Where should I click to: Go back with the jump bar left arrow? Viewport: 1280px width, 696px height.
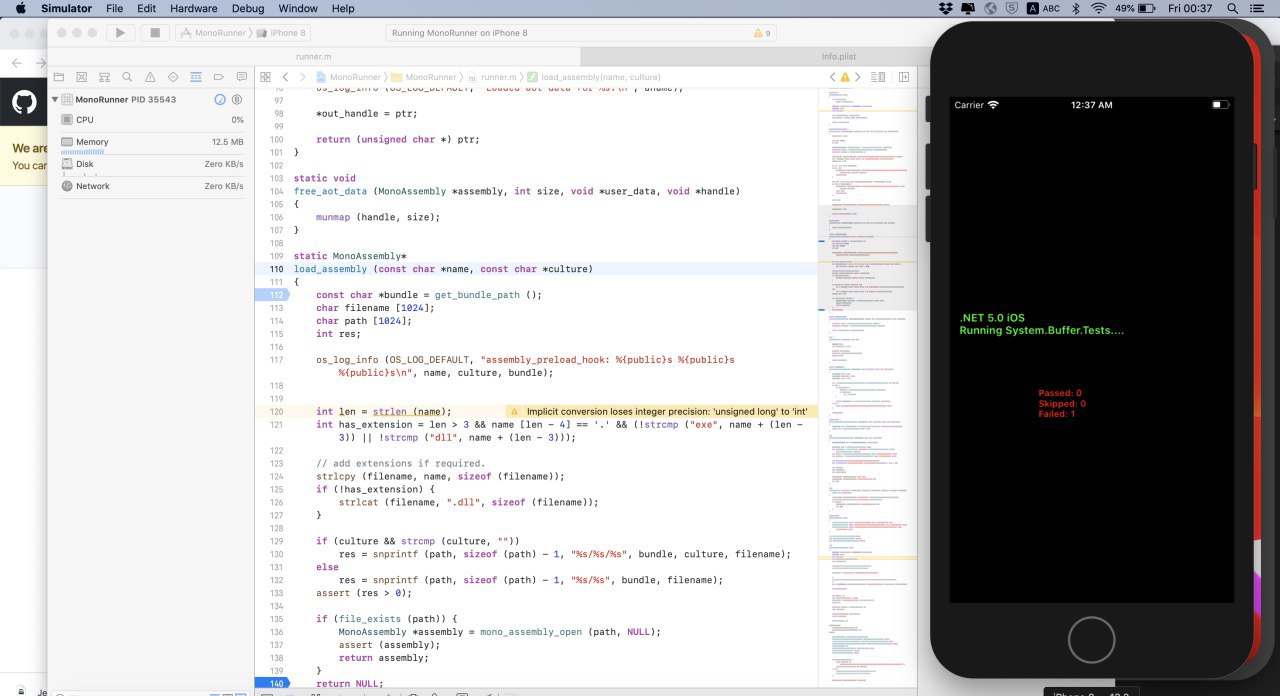(285, 77)
